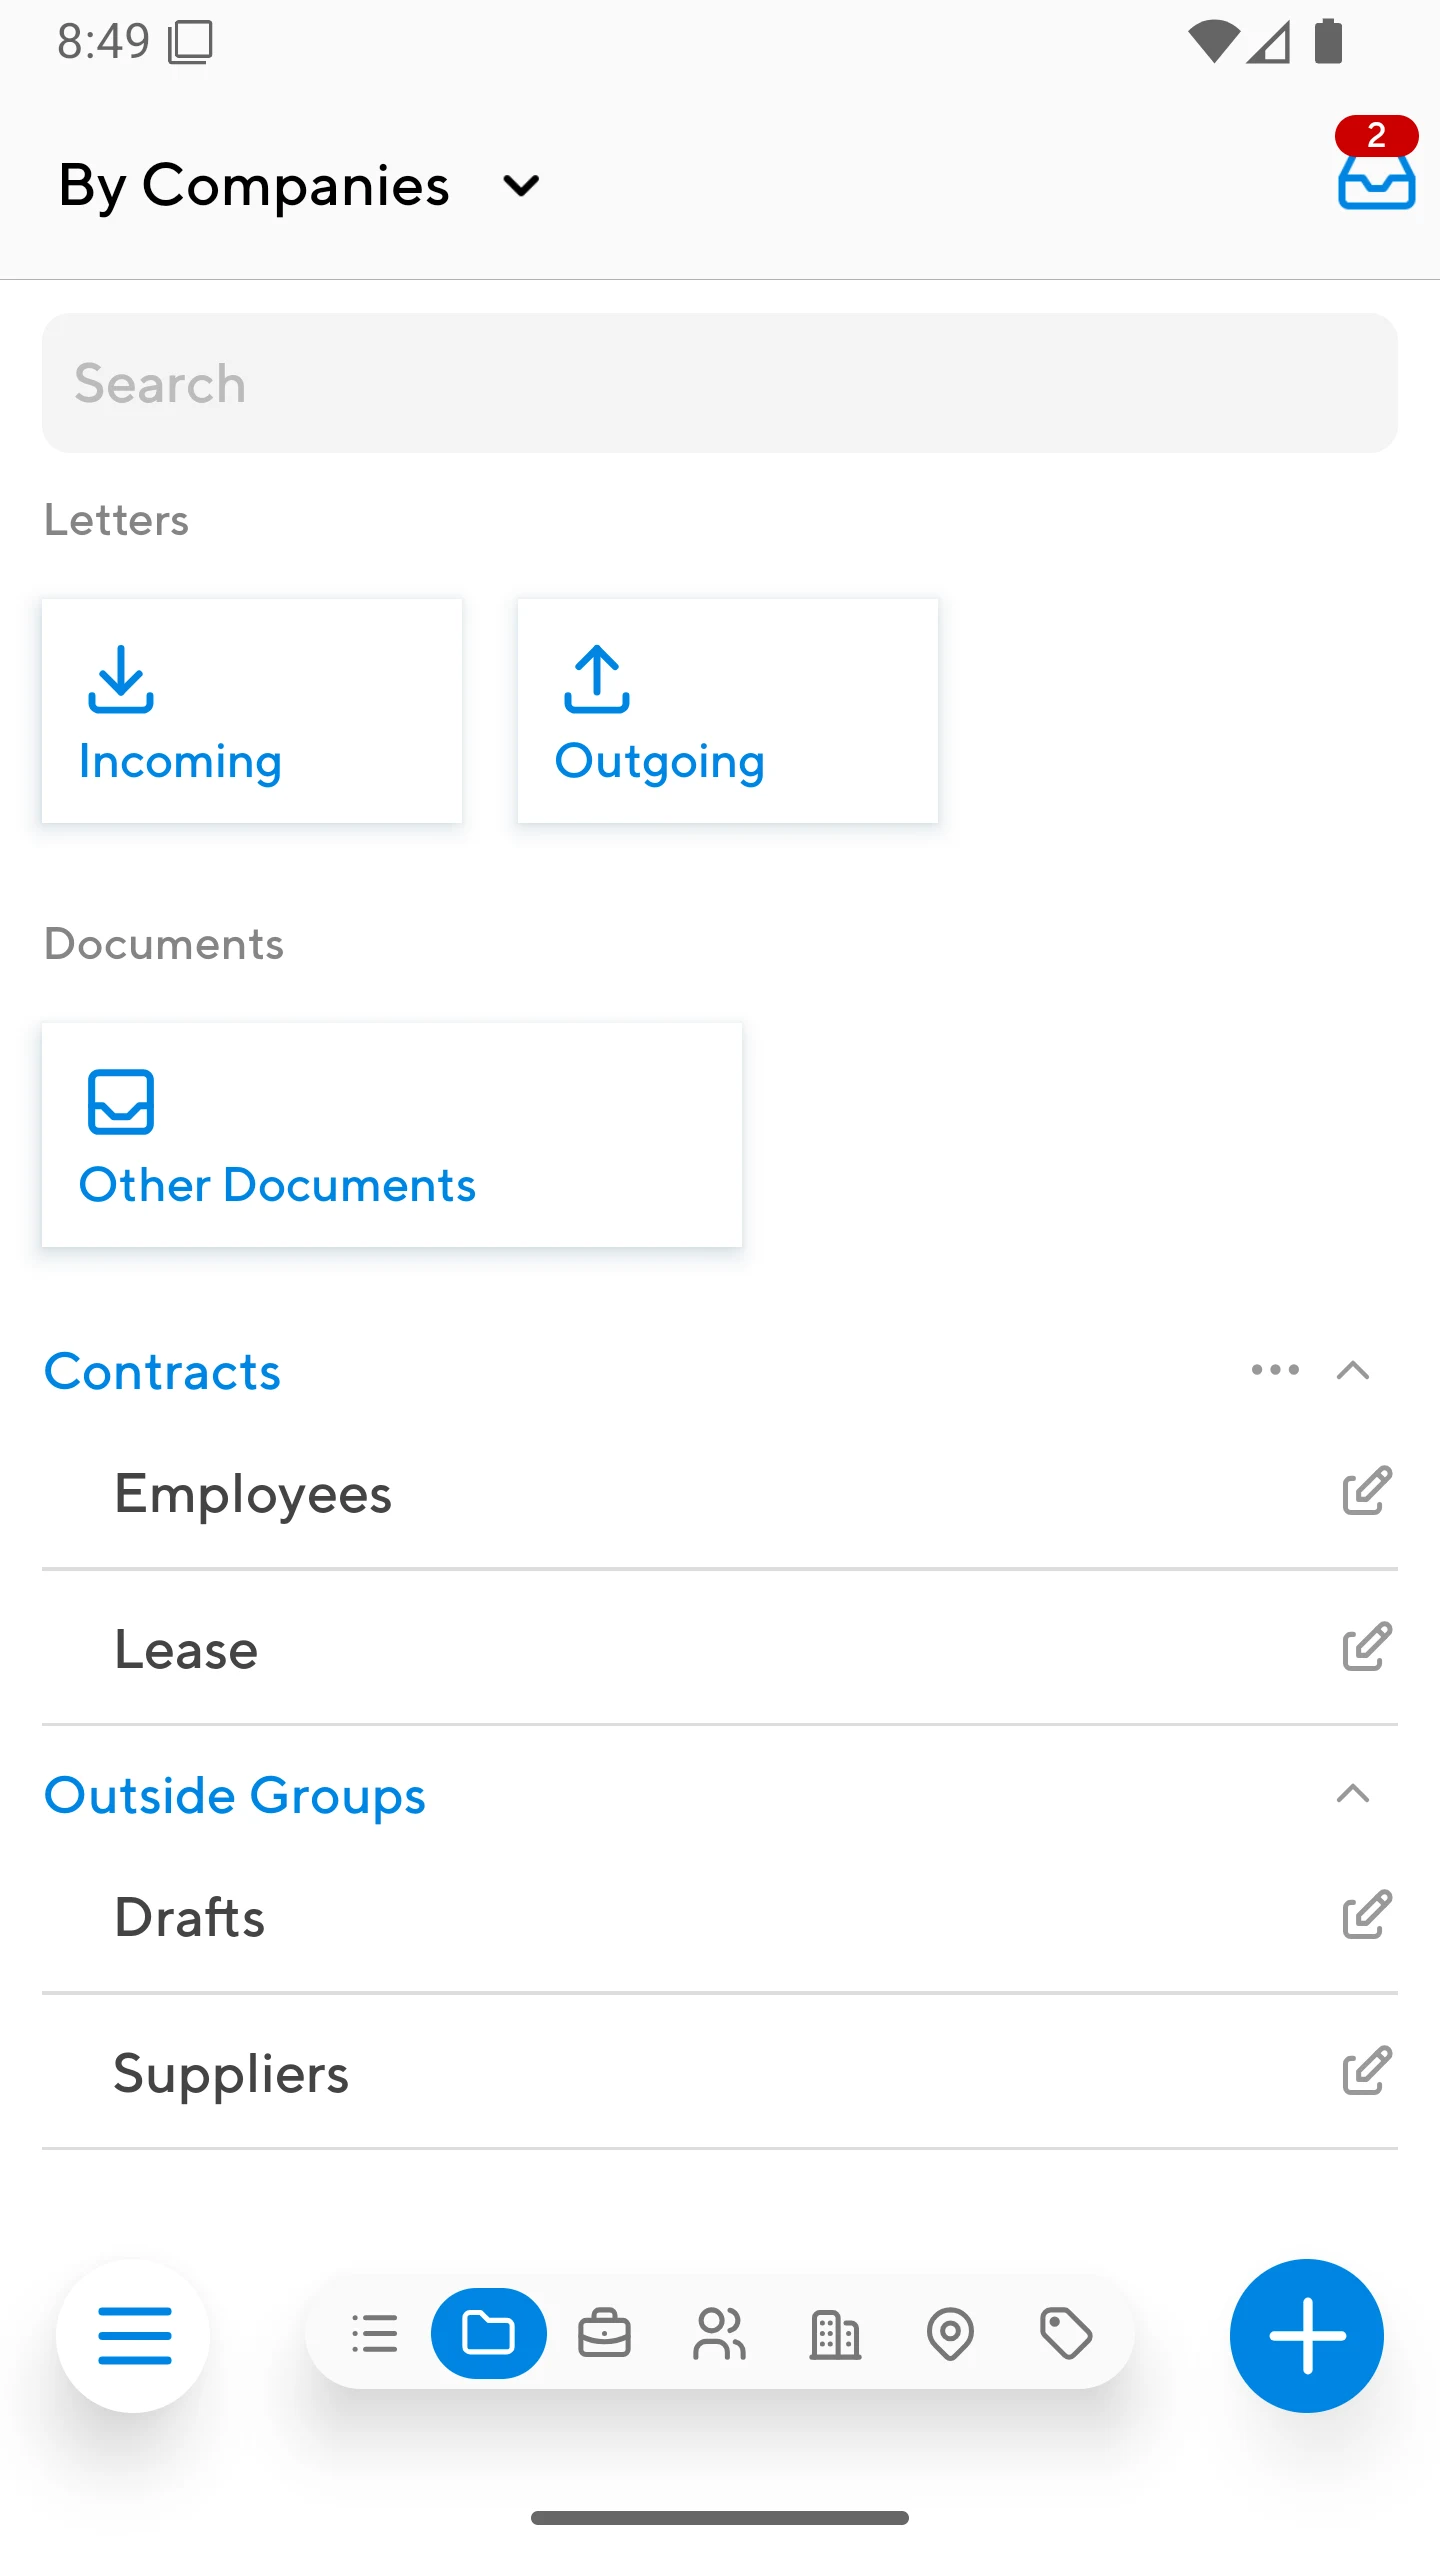
Task: Open the briefcase tab in bottom bar
Action: [x=604, y=2334]
